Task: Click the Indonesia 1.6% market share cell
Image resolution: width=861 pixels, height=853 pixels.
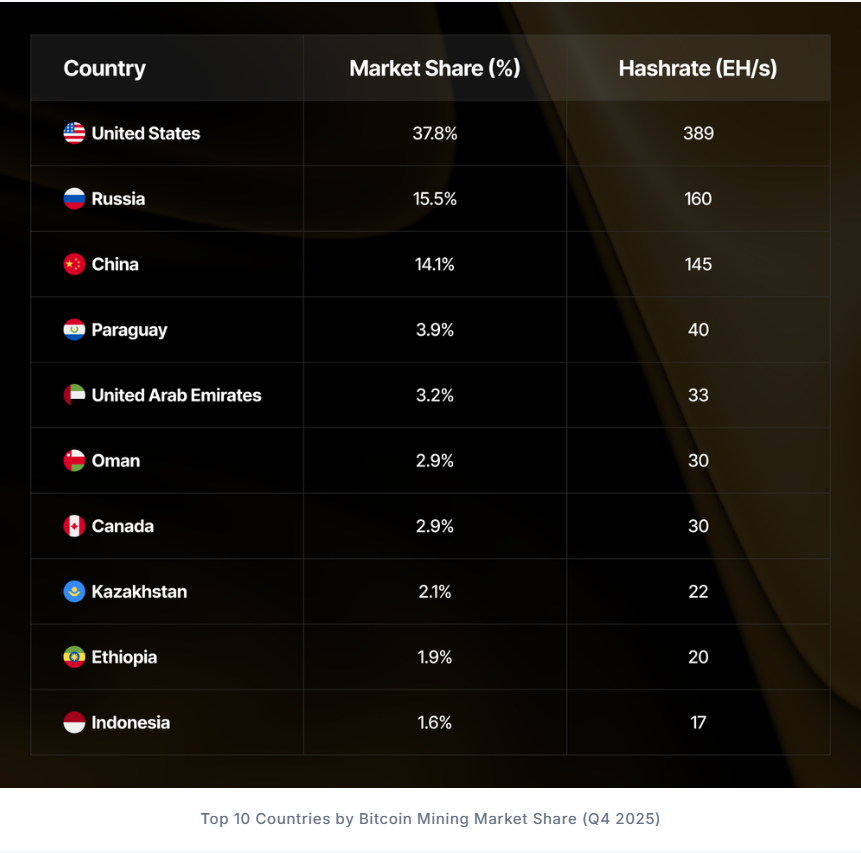Action: [435, 723]
